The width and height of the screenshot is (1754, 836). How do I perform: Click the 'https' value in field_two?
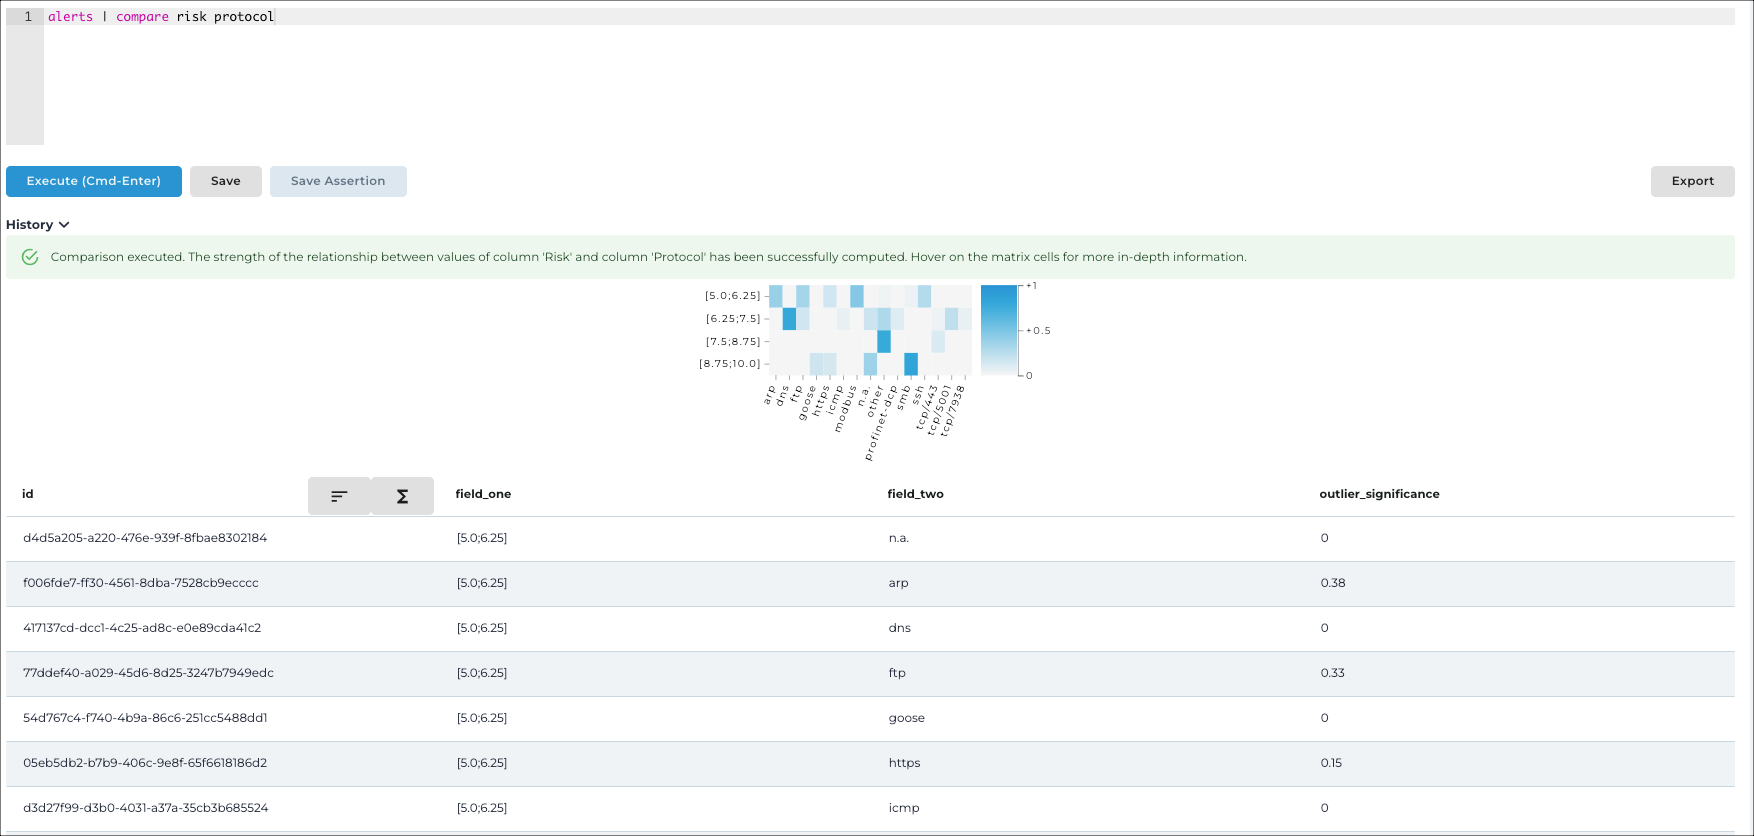point(905,763)
